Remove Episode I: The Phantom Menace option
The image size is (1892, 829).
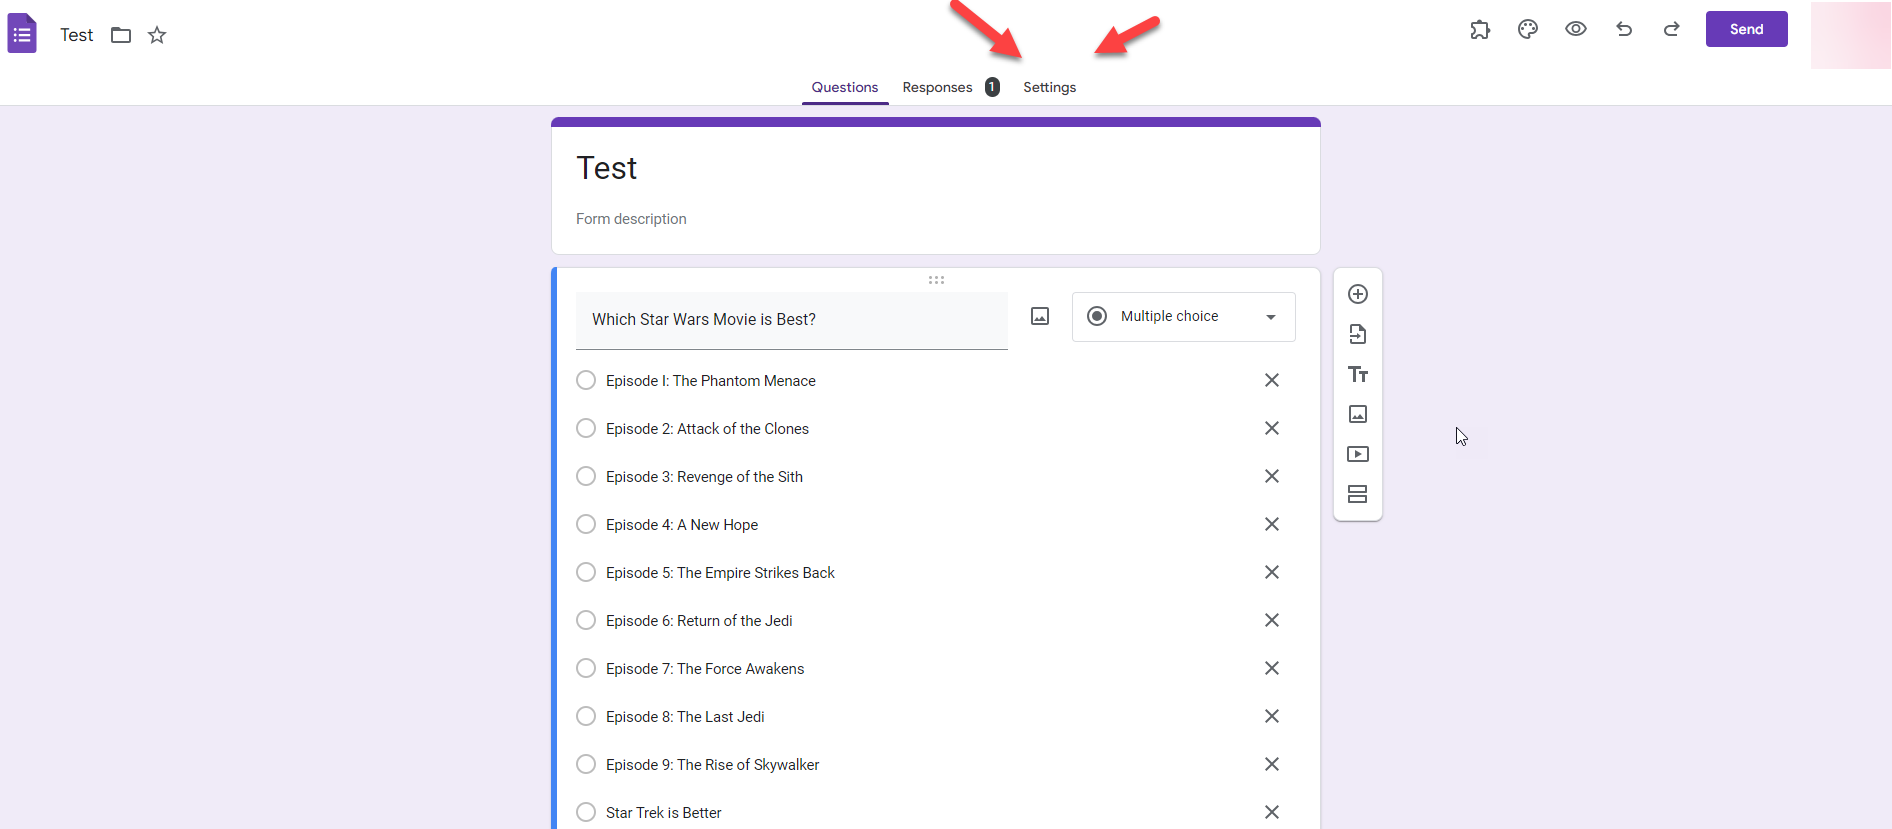[1271, 380]
